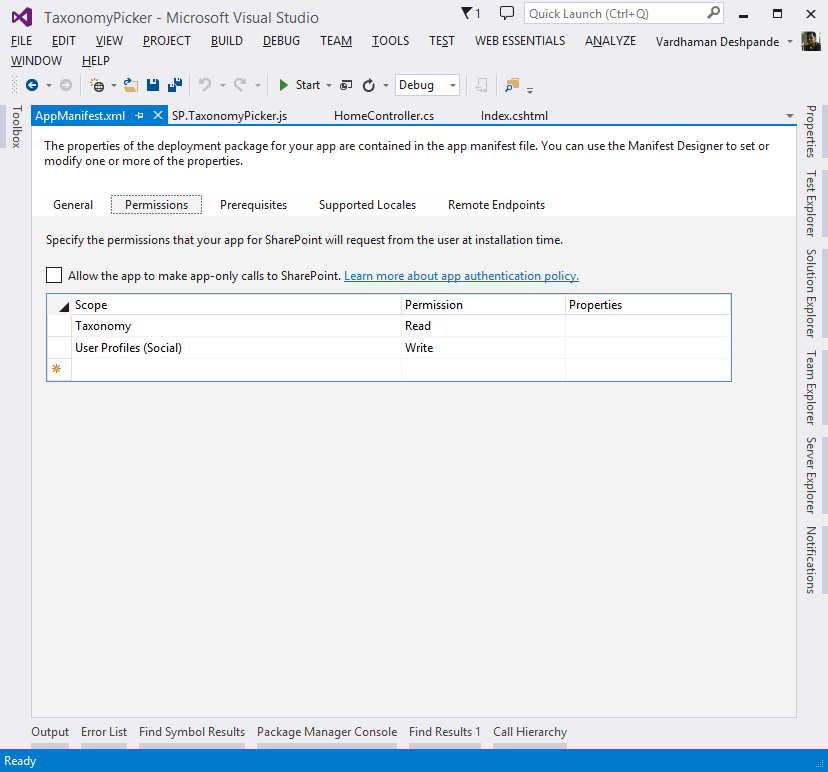828x772 pixels.
Task: Open the Package Manager Console panel
Action: pyautogui.click(x=327, y=732)
